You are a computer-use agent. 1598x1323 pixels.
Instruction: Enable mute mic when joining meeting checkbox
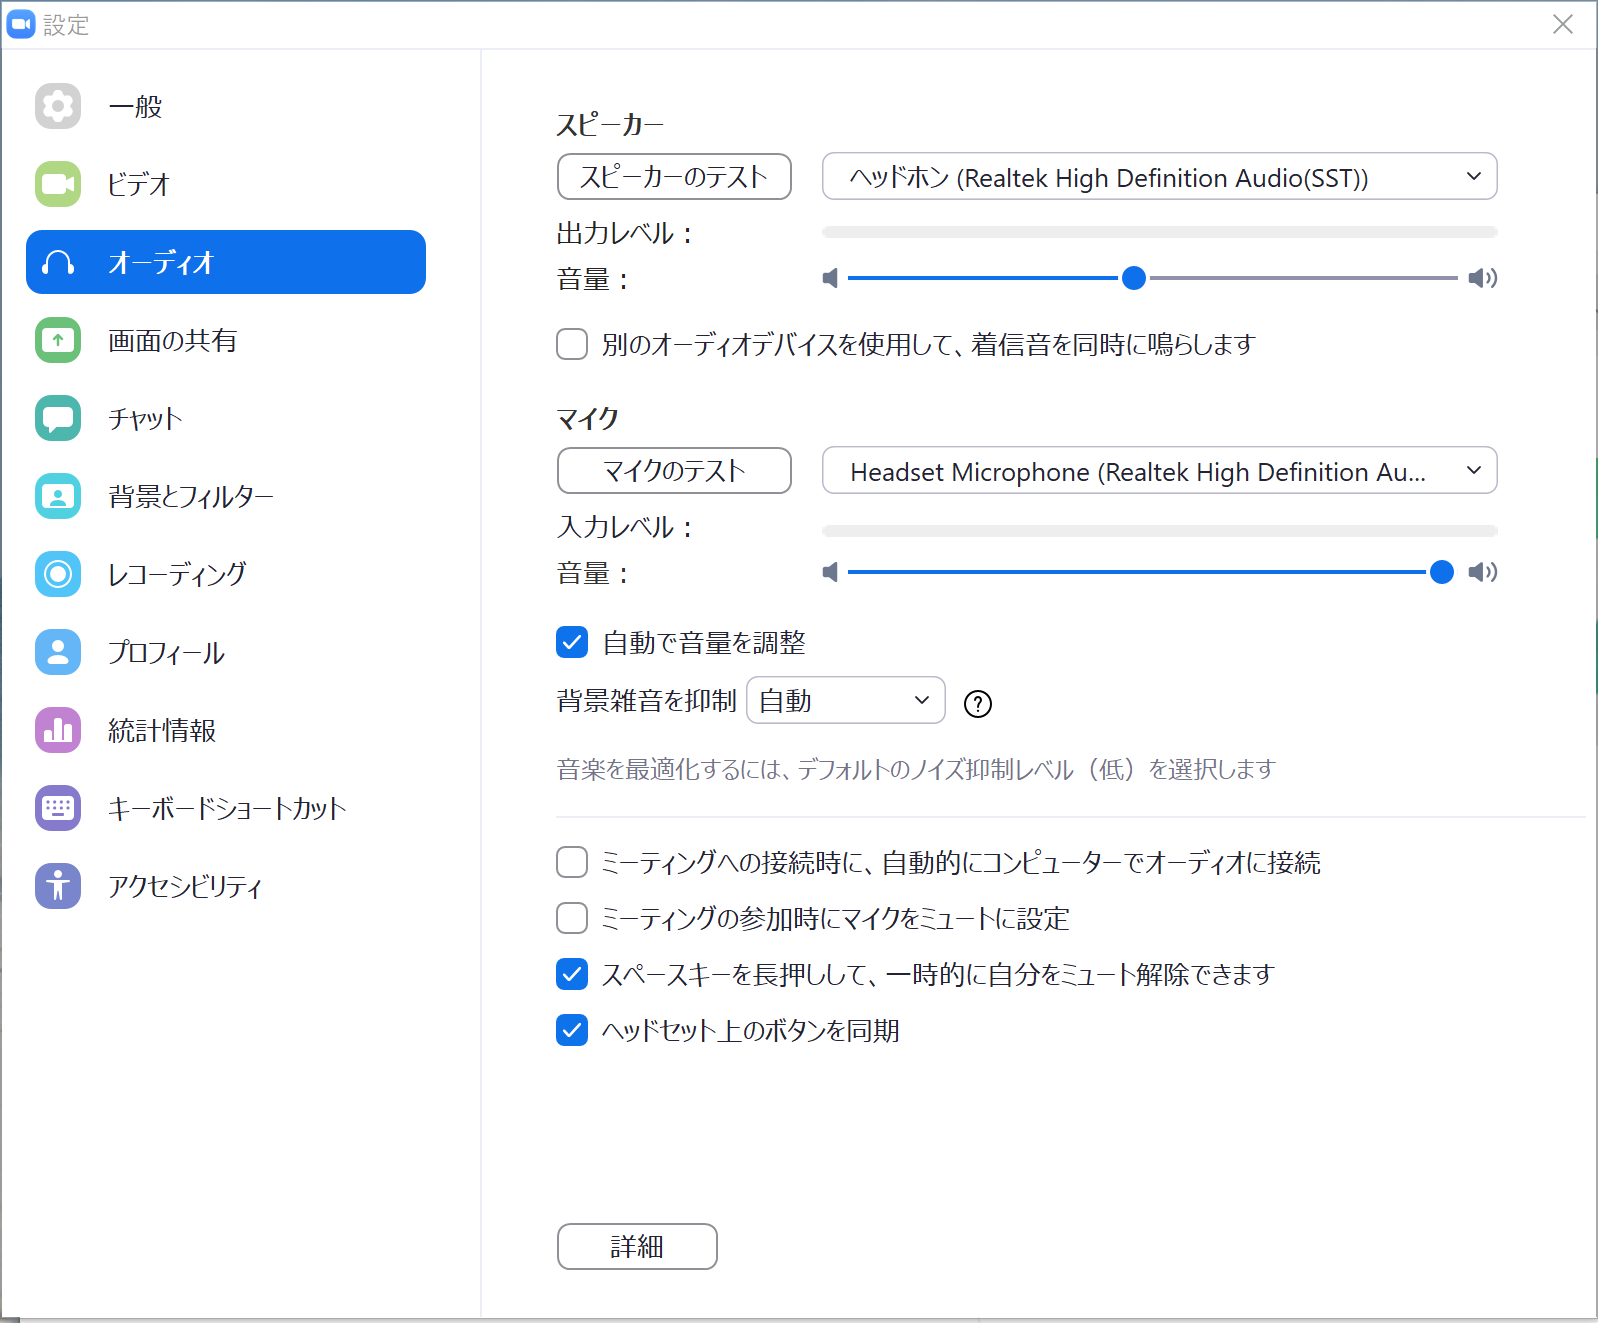572,918
